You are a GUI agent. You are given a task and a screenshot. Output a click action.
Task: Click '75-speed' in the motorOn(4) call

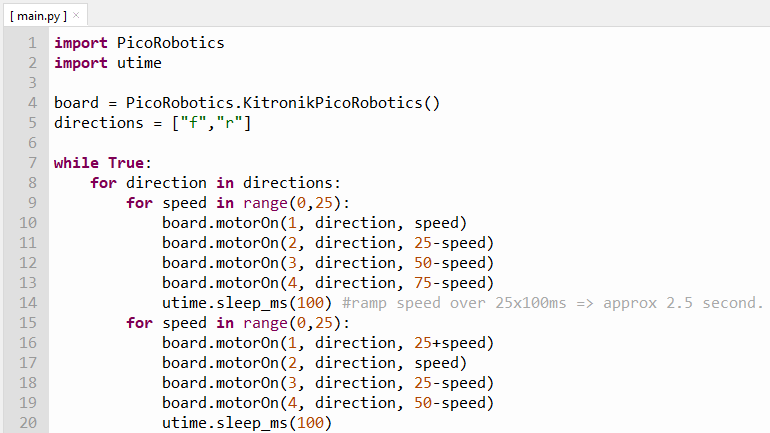tap(454, 283)
